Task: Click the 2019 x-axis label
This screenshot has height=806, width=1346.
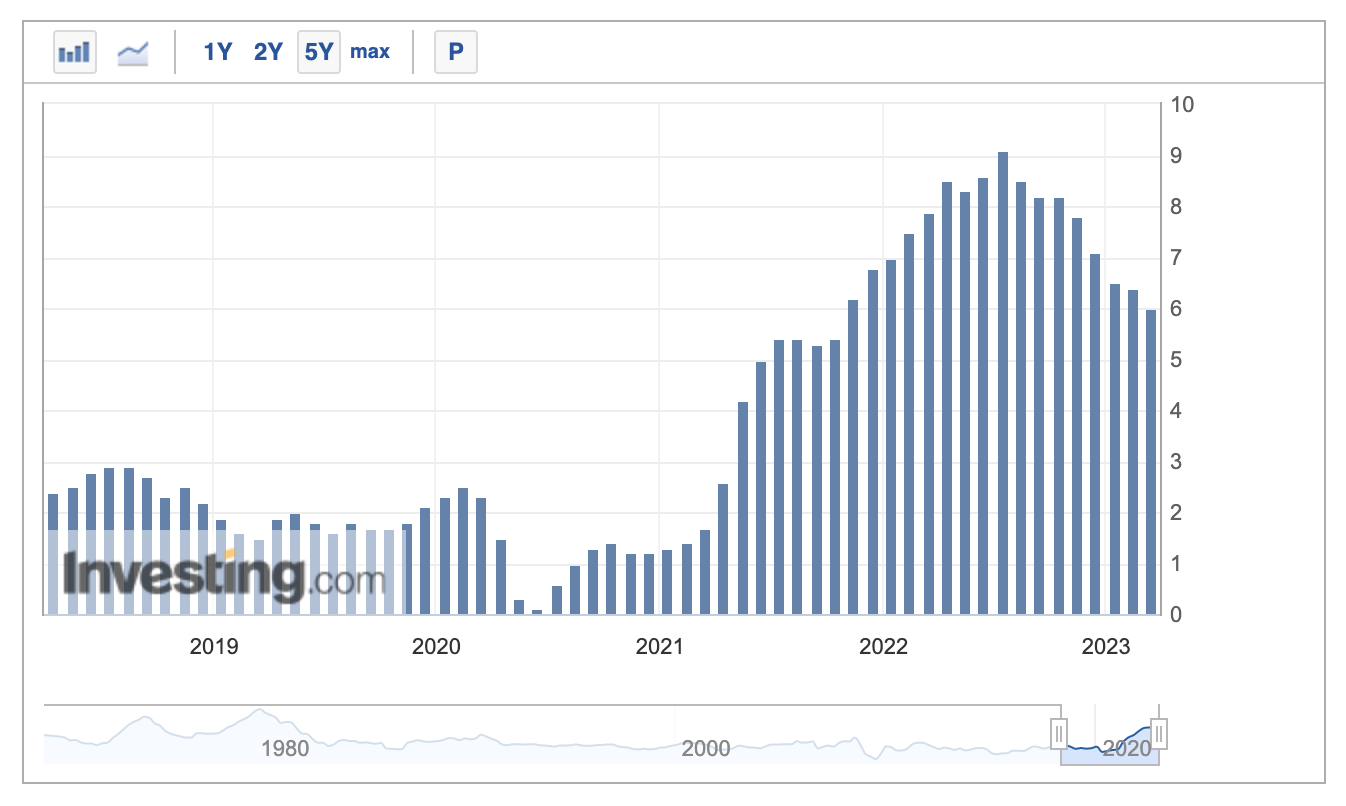Action: pos(214,647)
